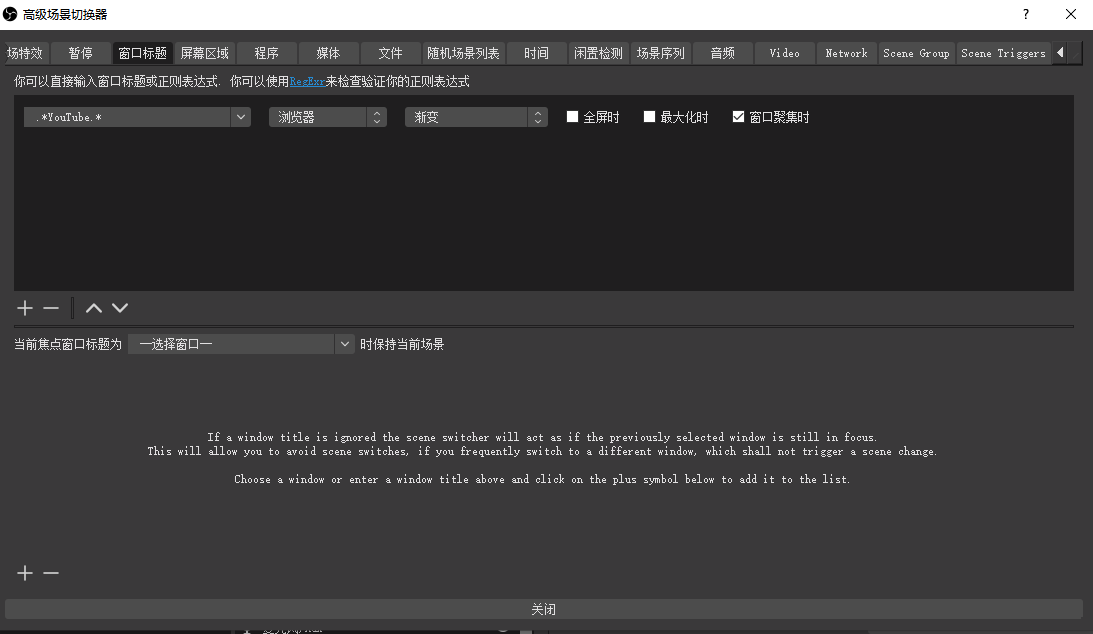Switch to the 场景序列 tab
This screenshot has width=1093, height=634.
pyautogui.click(x=660, y=53)
